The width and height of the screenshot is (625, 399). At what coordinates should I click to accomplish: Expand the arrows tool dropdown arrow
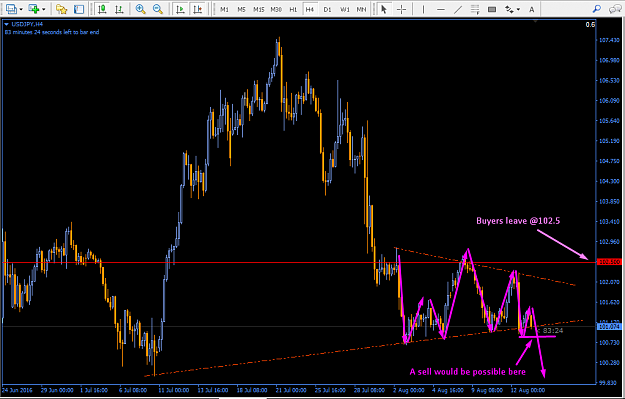[x=518, y=9]
